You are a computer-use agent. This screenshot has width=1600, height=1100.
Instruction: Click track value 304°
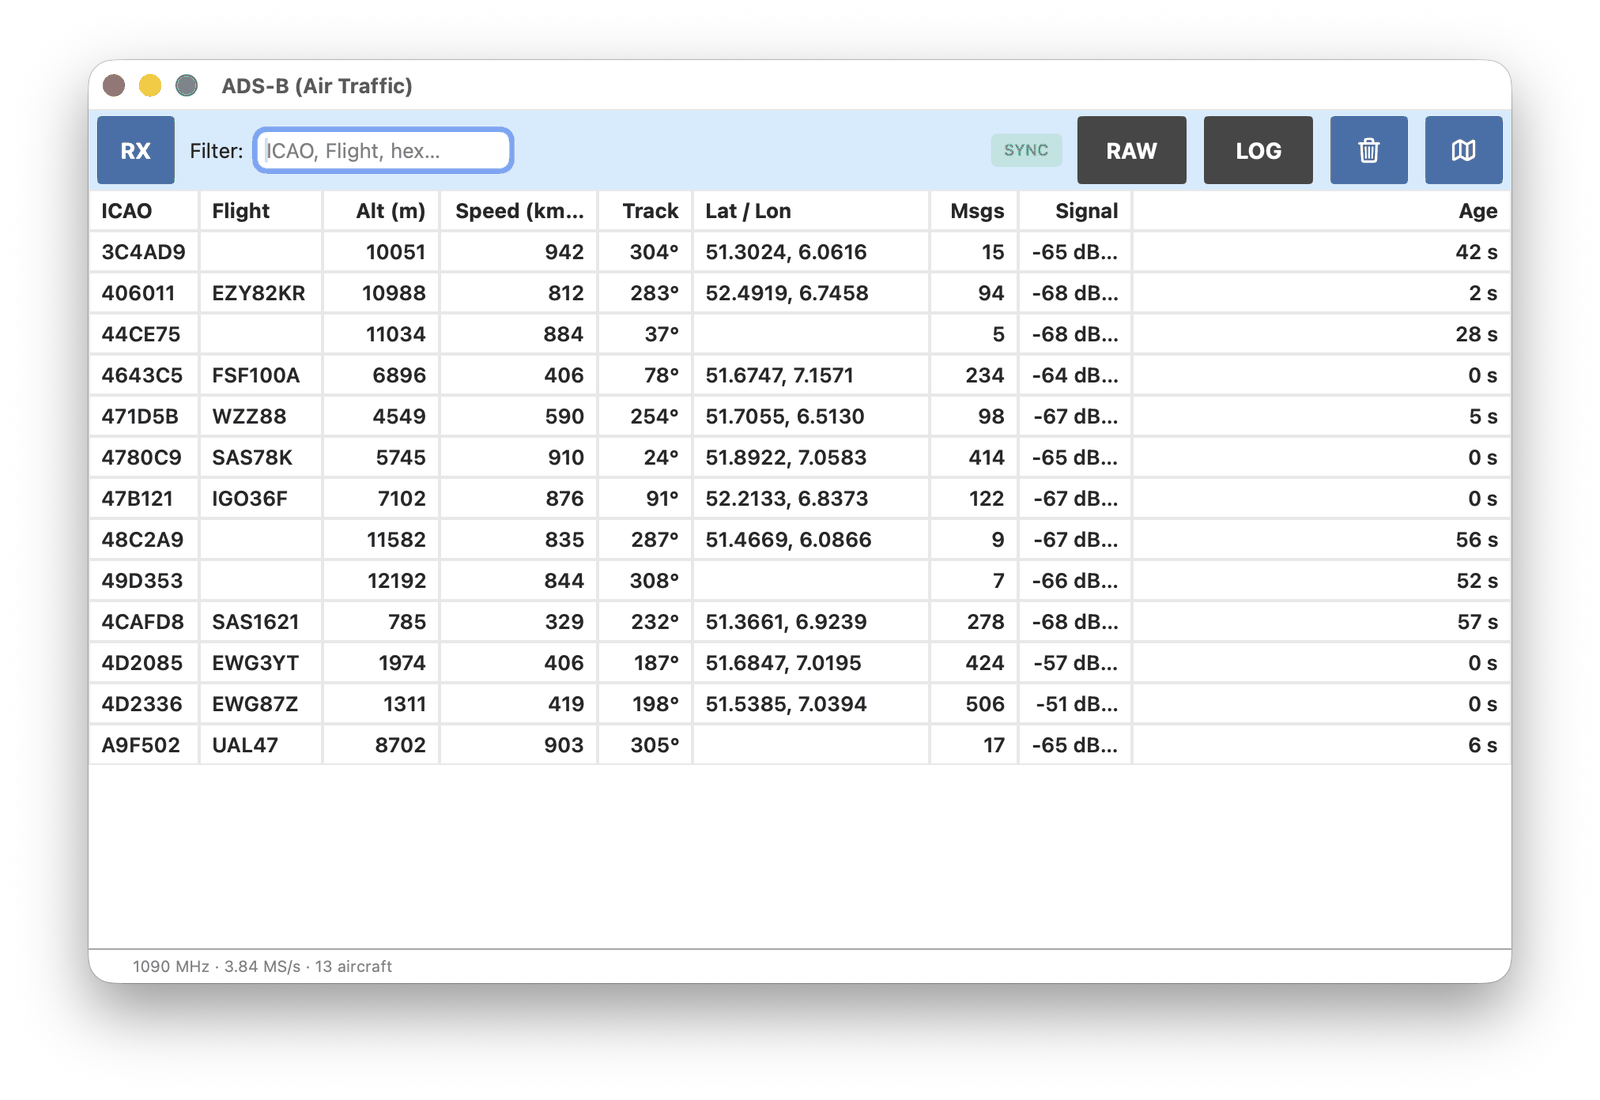(x=645, y=252)
